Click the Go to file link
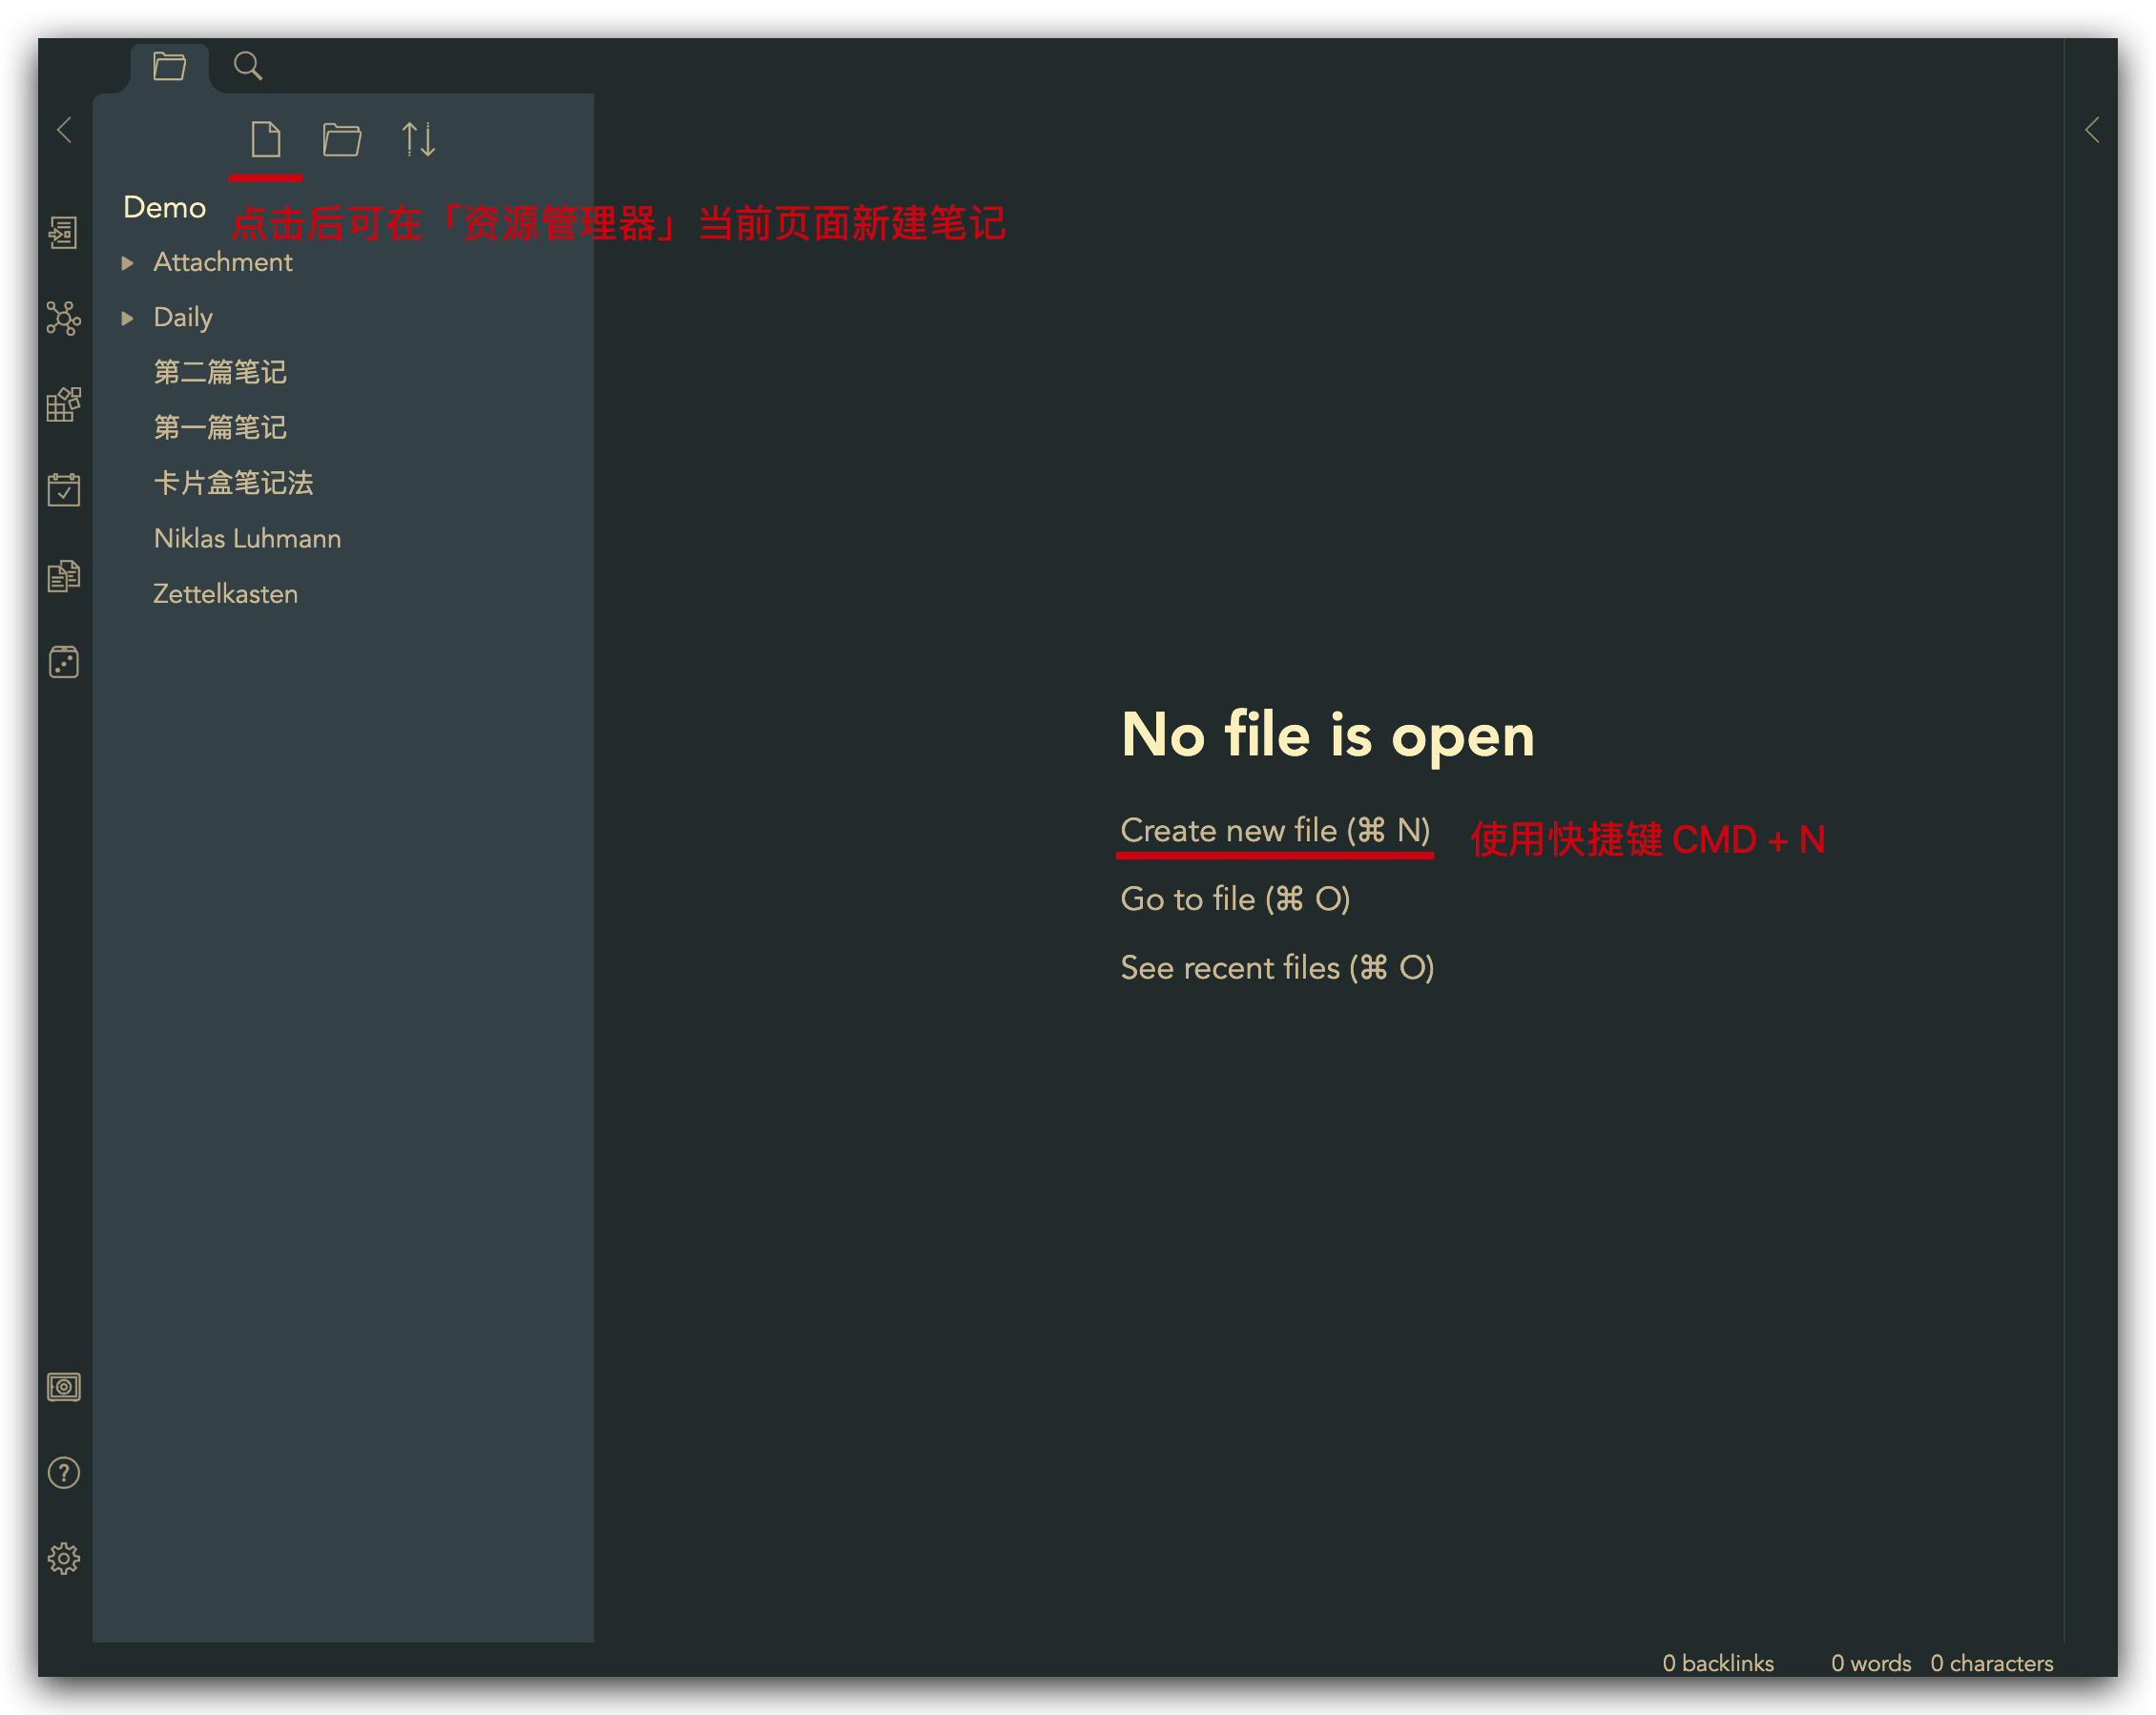 pyautogui.click(x=1234, y=899)
